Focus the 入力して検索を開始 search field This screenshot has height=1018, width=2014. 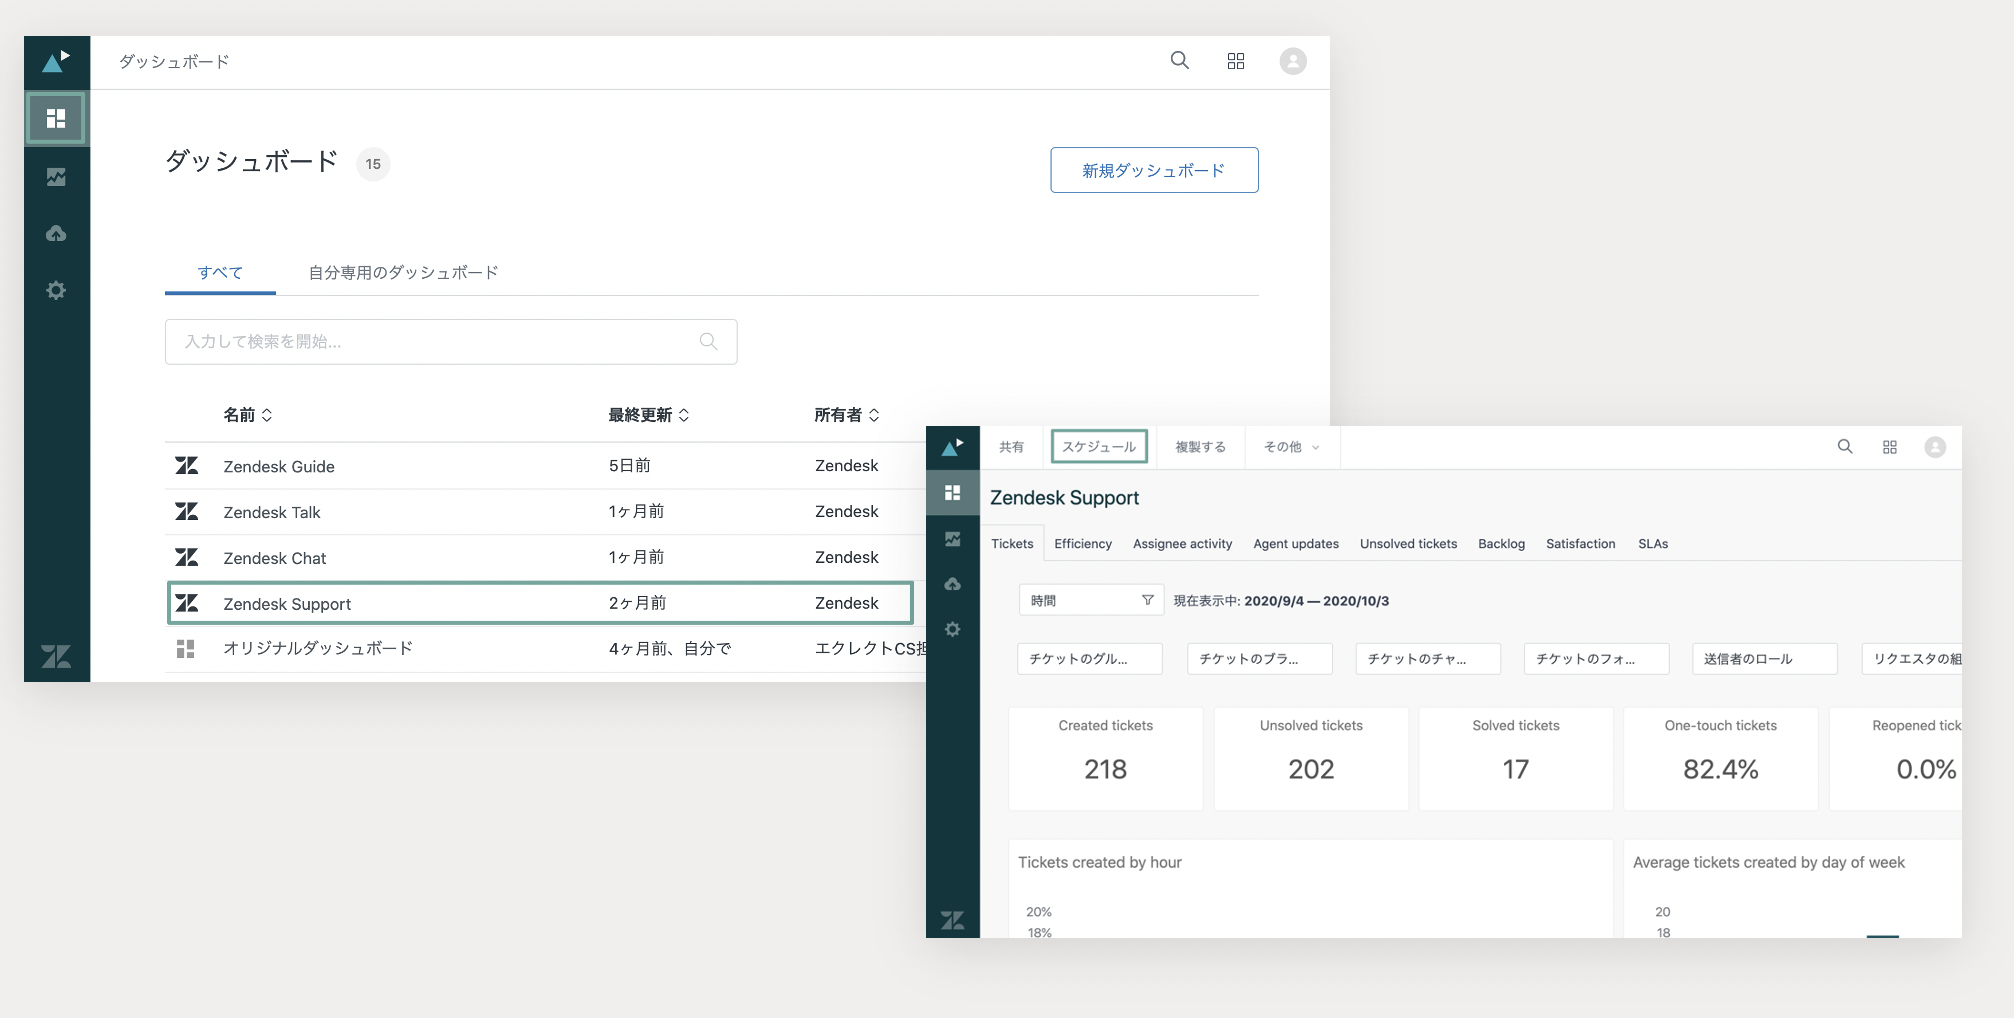(x=451, y=341)
